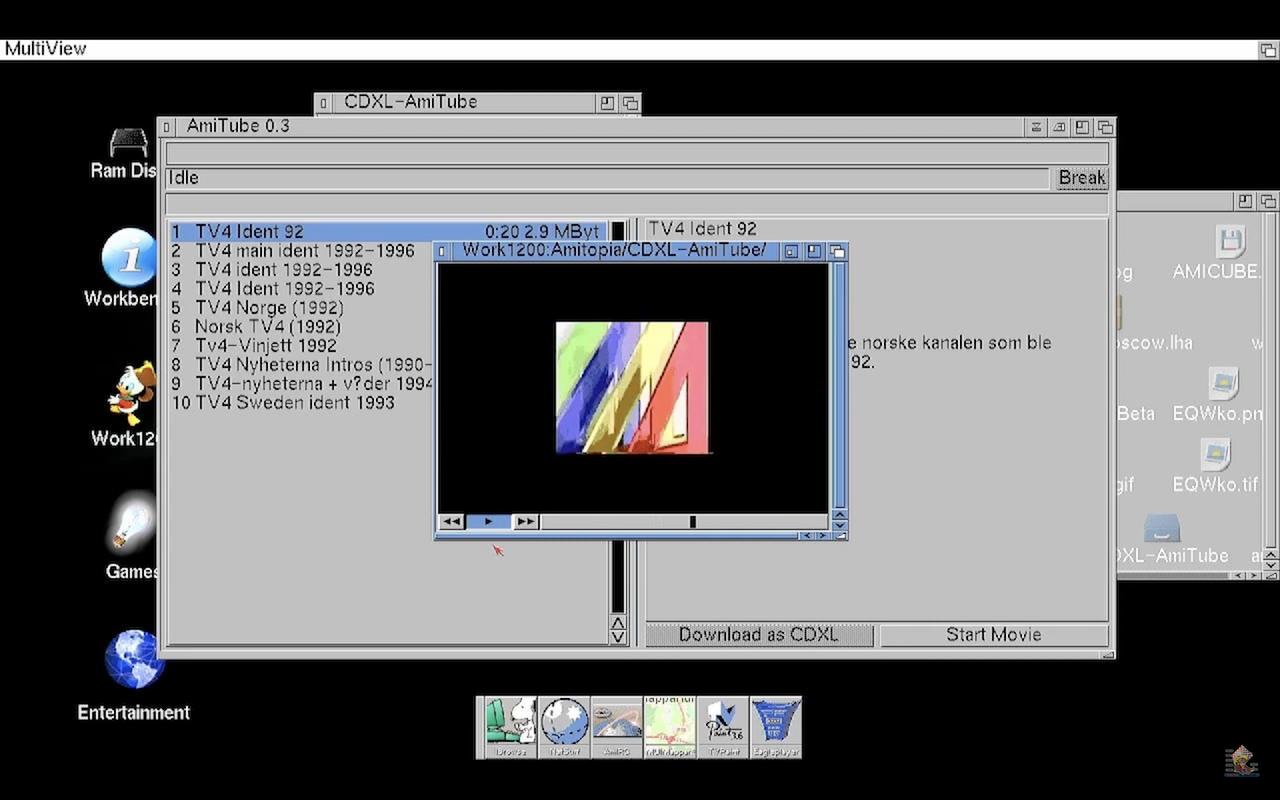Image resolution: width=1280 pixels, height=800 pixels.
Task: Click the play button in video player
Action: click(x=488, y=522)
